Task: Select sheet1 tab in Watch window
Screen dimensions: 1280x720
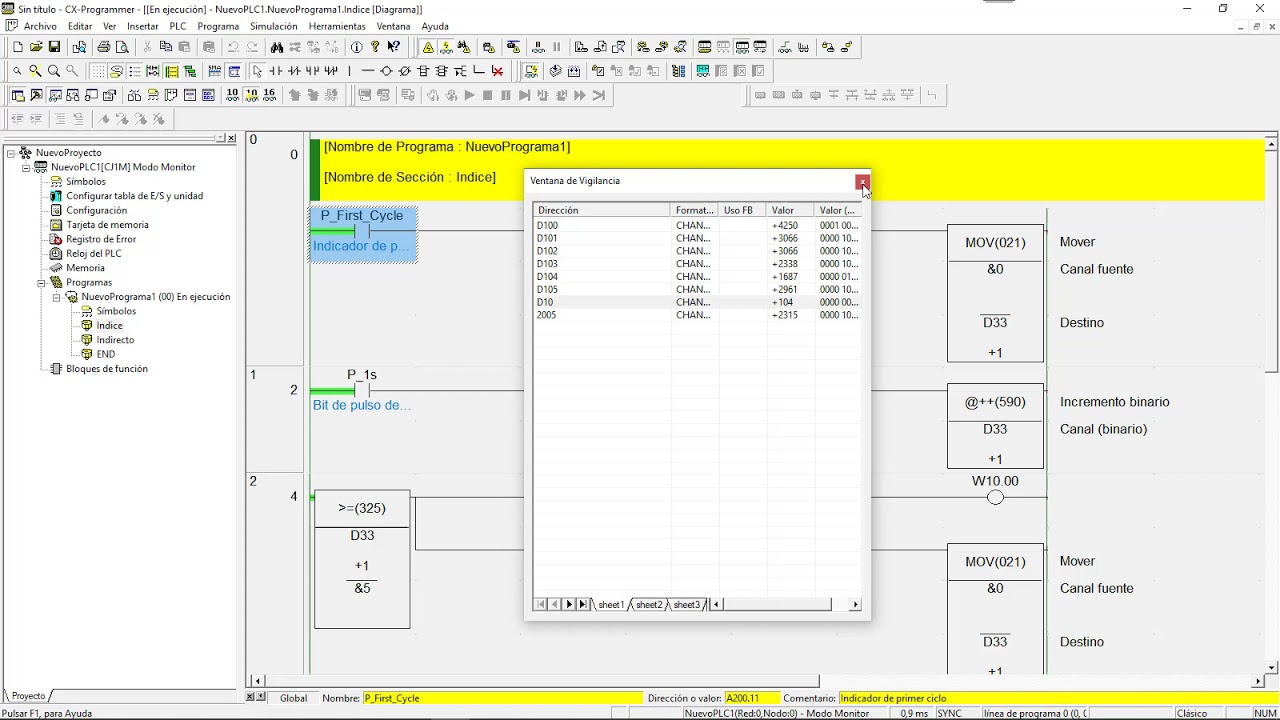Action: (611, 604)
